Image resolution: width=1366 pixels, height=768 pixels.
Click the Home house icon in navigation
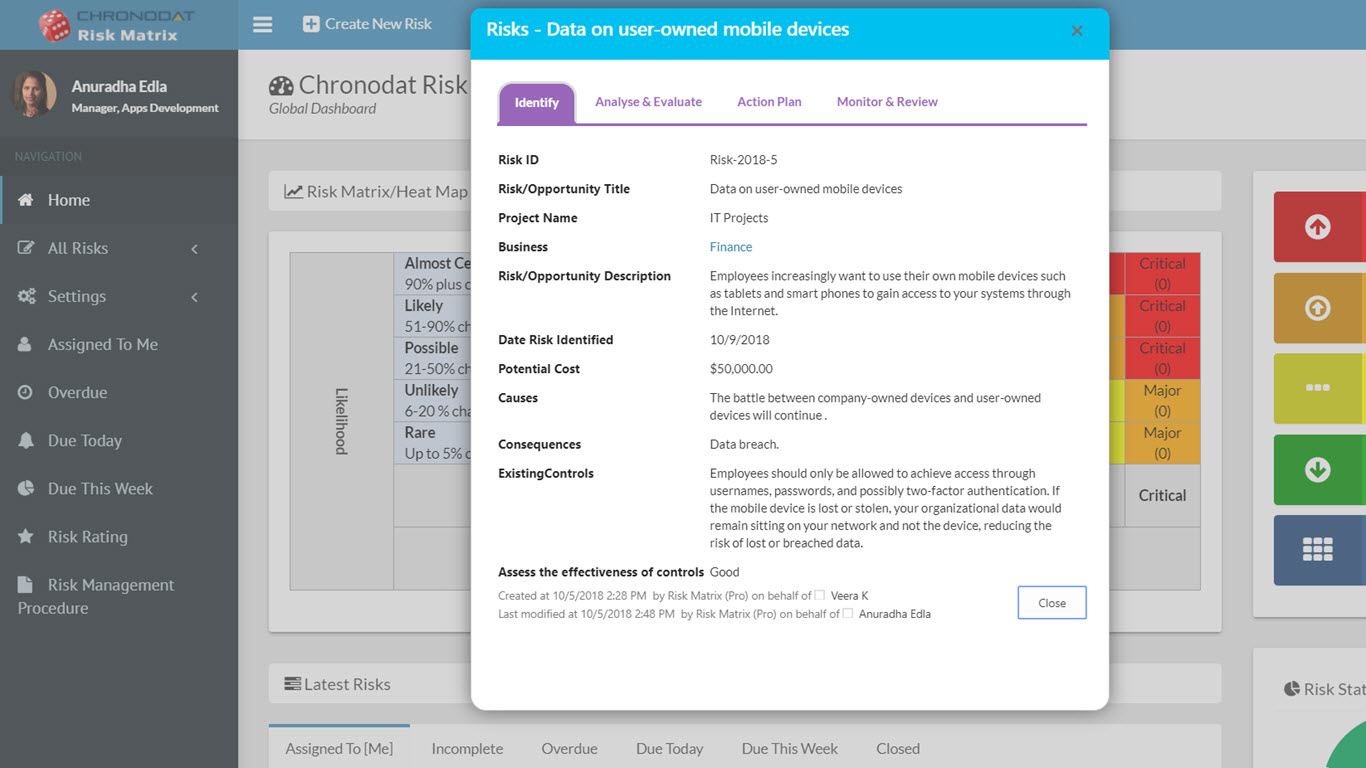coord(26,200)
